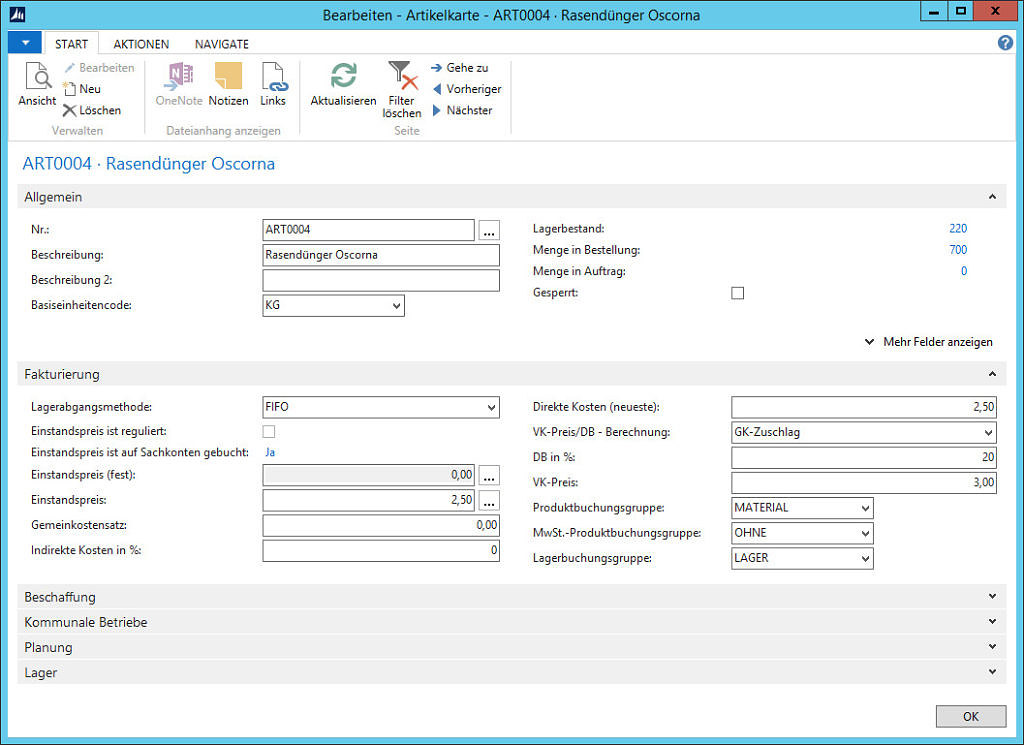This screenshot has width=1024, height=745.
Task: Toggle the Gesperrt checkbox
Action: pos(738,293)
